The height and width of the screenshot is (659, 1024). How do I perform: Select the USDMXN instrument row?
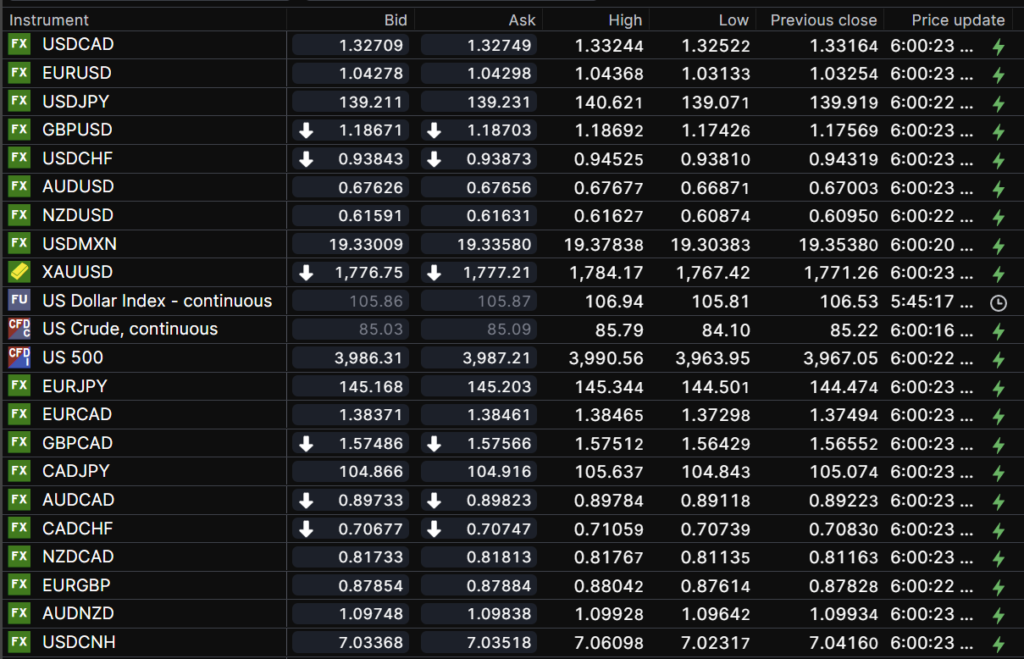pyautogui.click(x=78, y=244)
